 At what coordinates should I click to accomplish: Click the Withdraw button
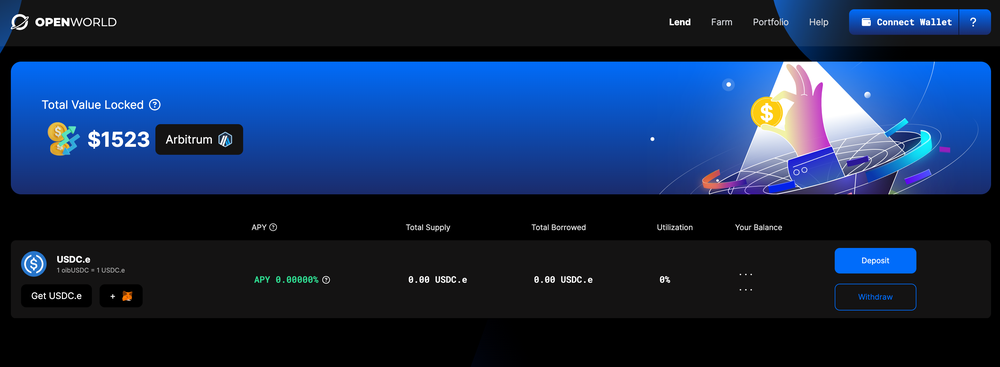coord(875,297)
